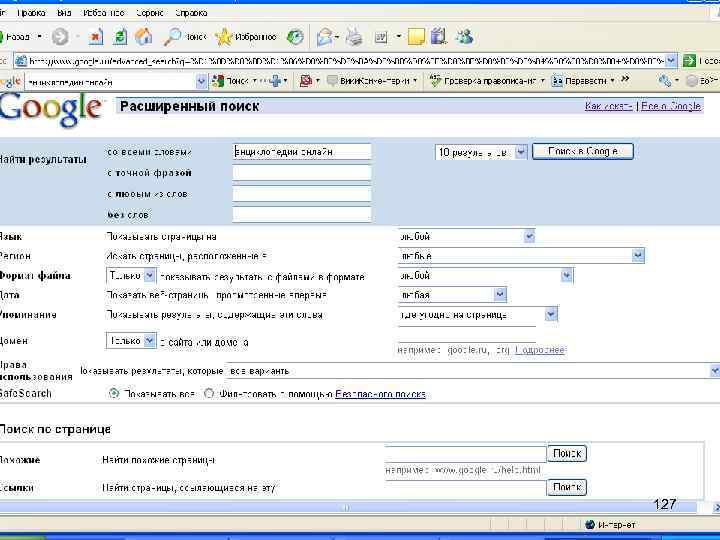Select Показывать все SafeSearch radio button
The width and height of the screenshot is (720, 540).
(113, 394)
